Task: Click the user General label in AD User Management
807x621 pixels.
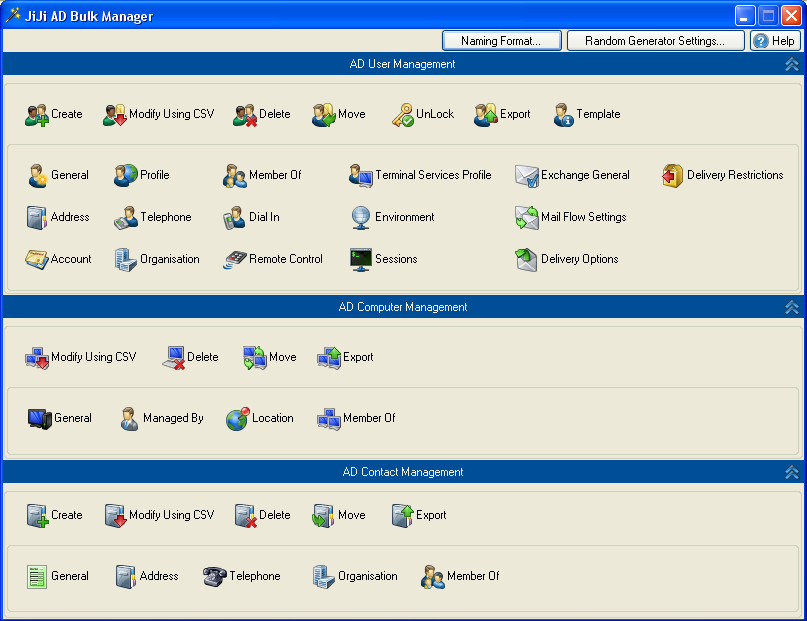Action: (70, 175)
